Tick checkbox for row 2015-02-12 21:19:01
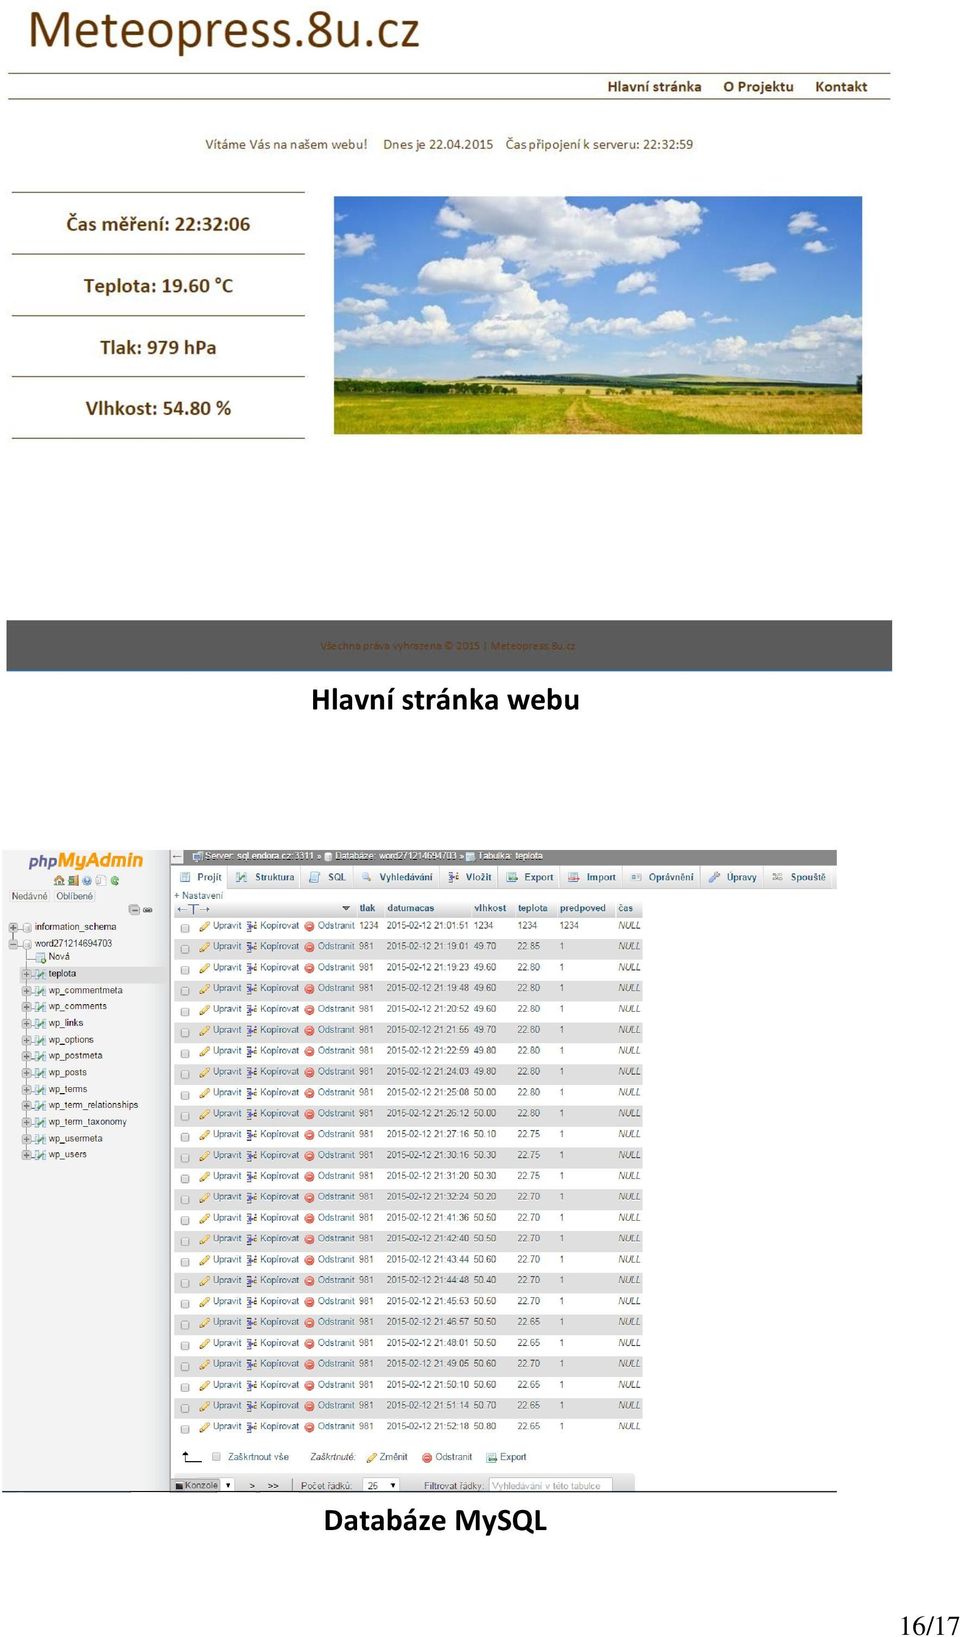 tap(185, 949)
